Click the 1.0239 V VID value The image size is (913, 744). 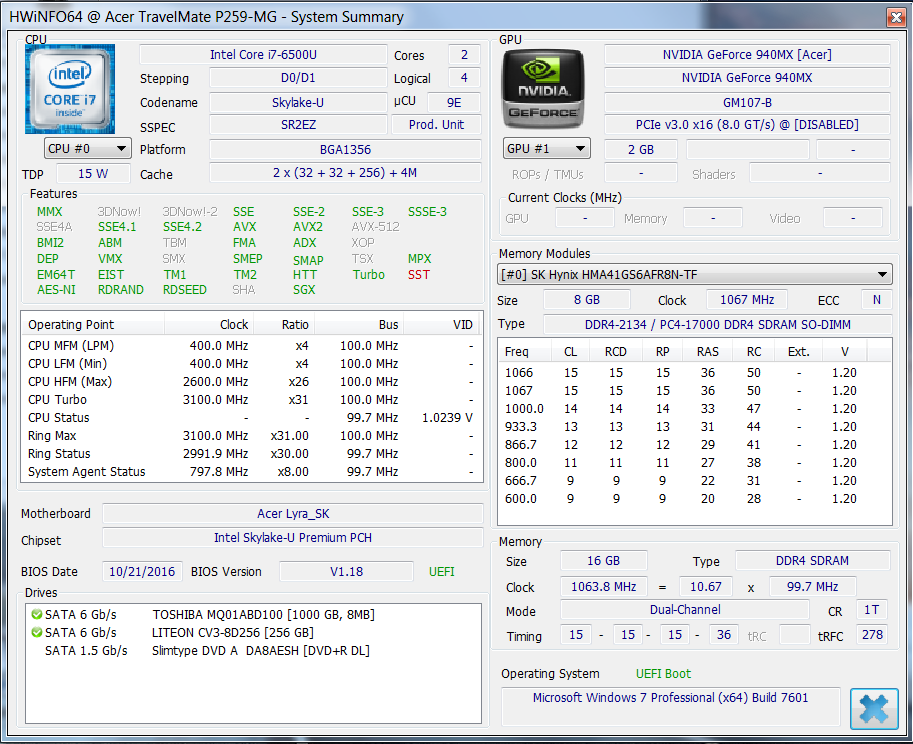pos(447,418)
